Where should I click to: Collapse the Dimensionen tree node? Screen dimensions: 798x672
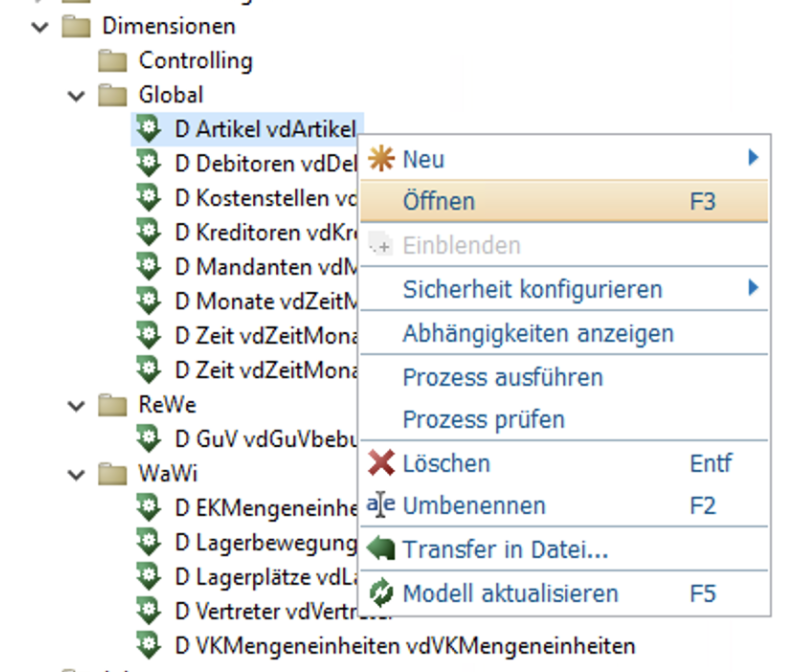(40, 26)
